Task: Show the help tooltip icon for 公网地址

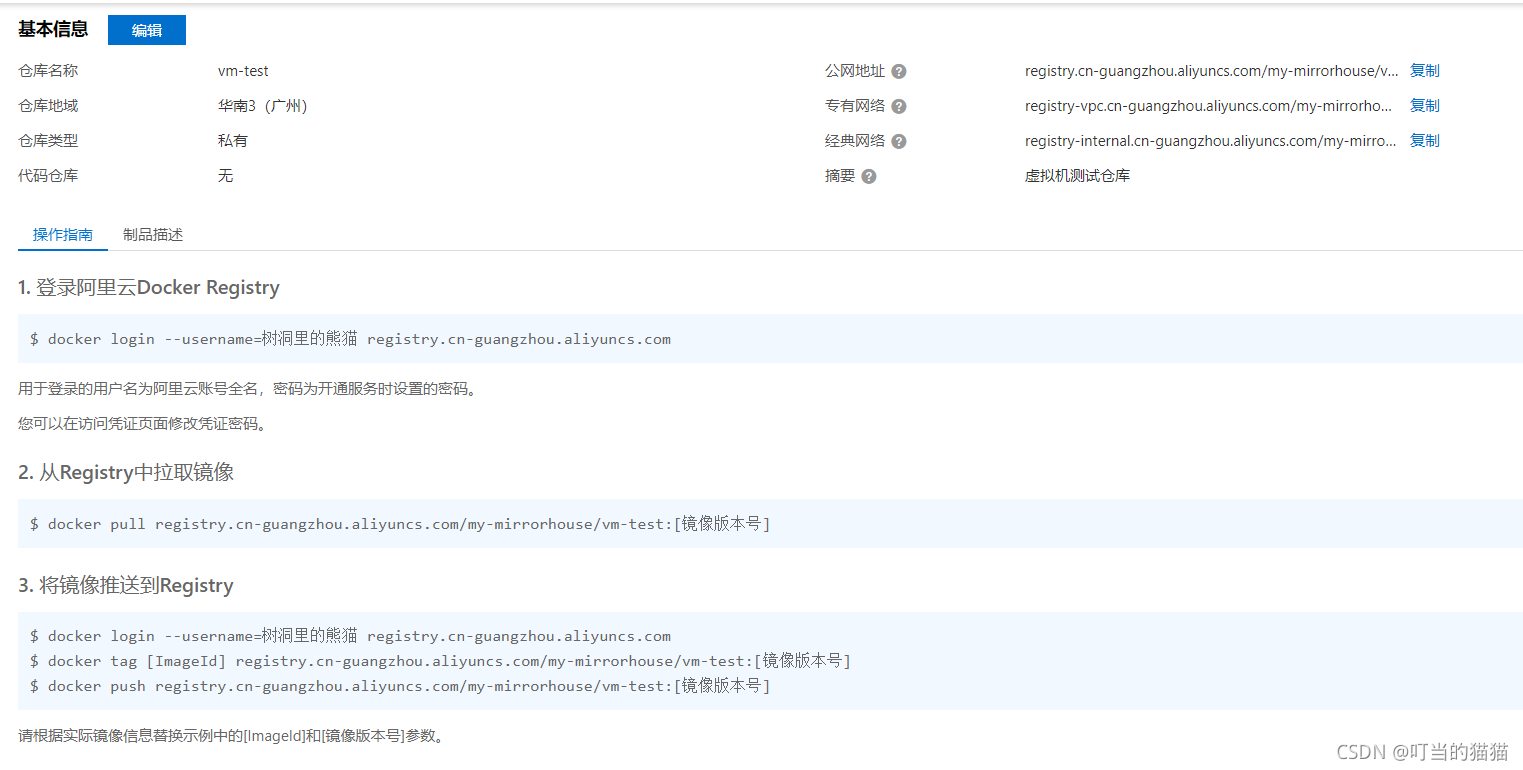Action: (x=899, y=71)
